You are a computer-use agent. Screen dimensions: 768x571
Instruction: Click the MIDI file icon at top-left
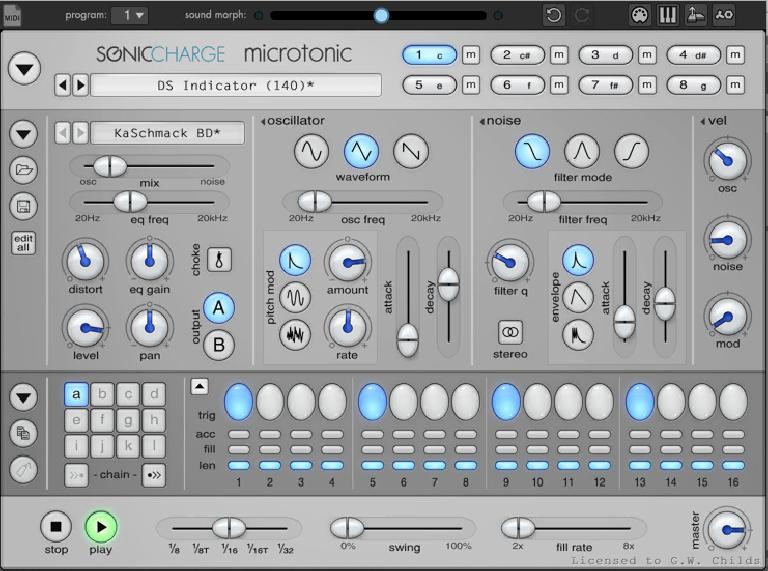[x=12, y=15]
